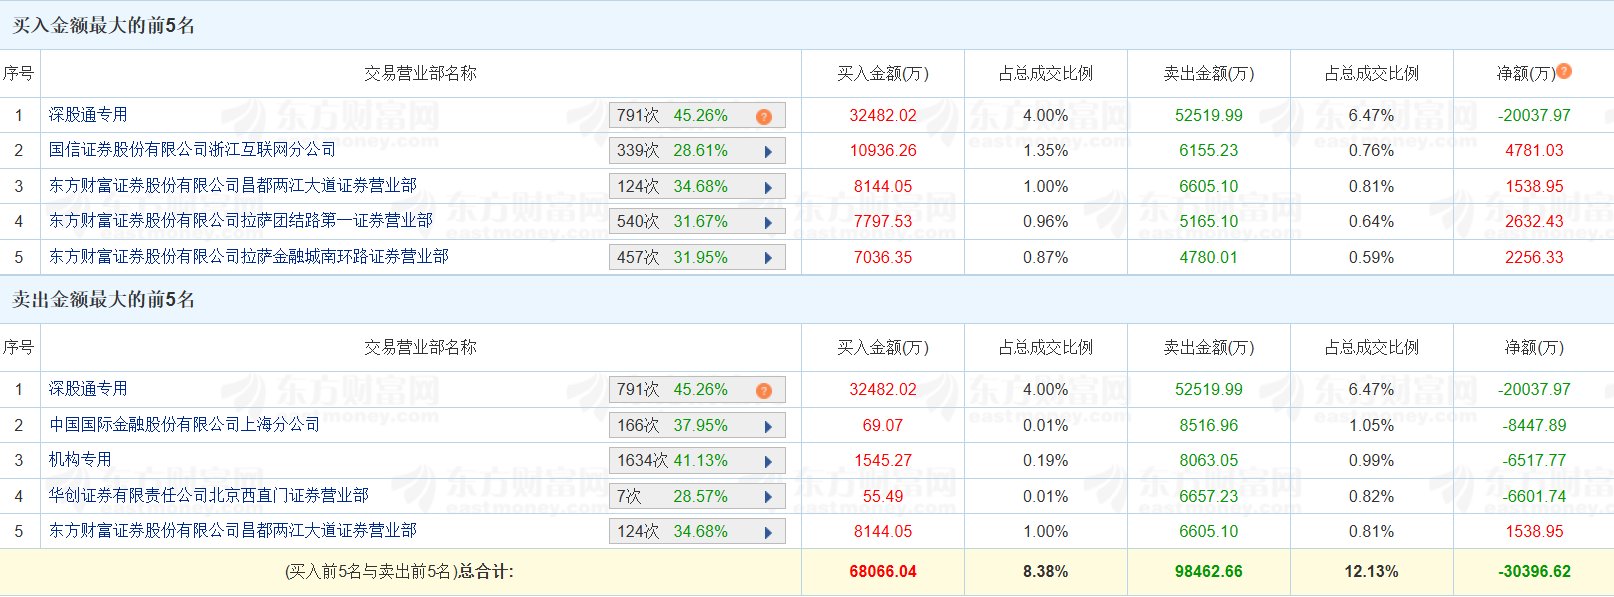Open 华创证券北京西直门证券营业部 link

tap(208, 496)
